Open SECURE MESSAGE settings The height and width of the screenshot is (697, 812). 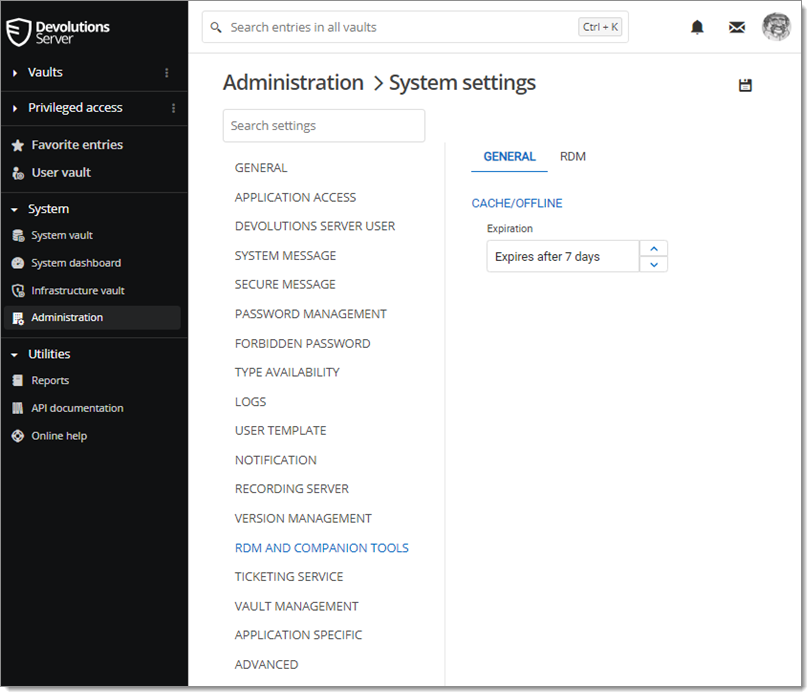click(285, 285)
